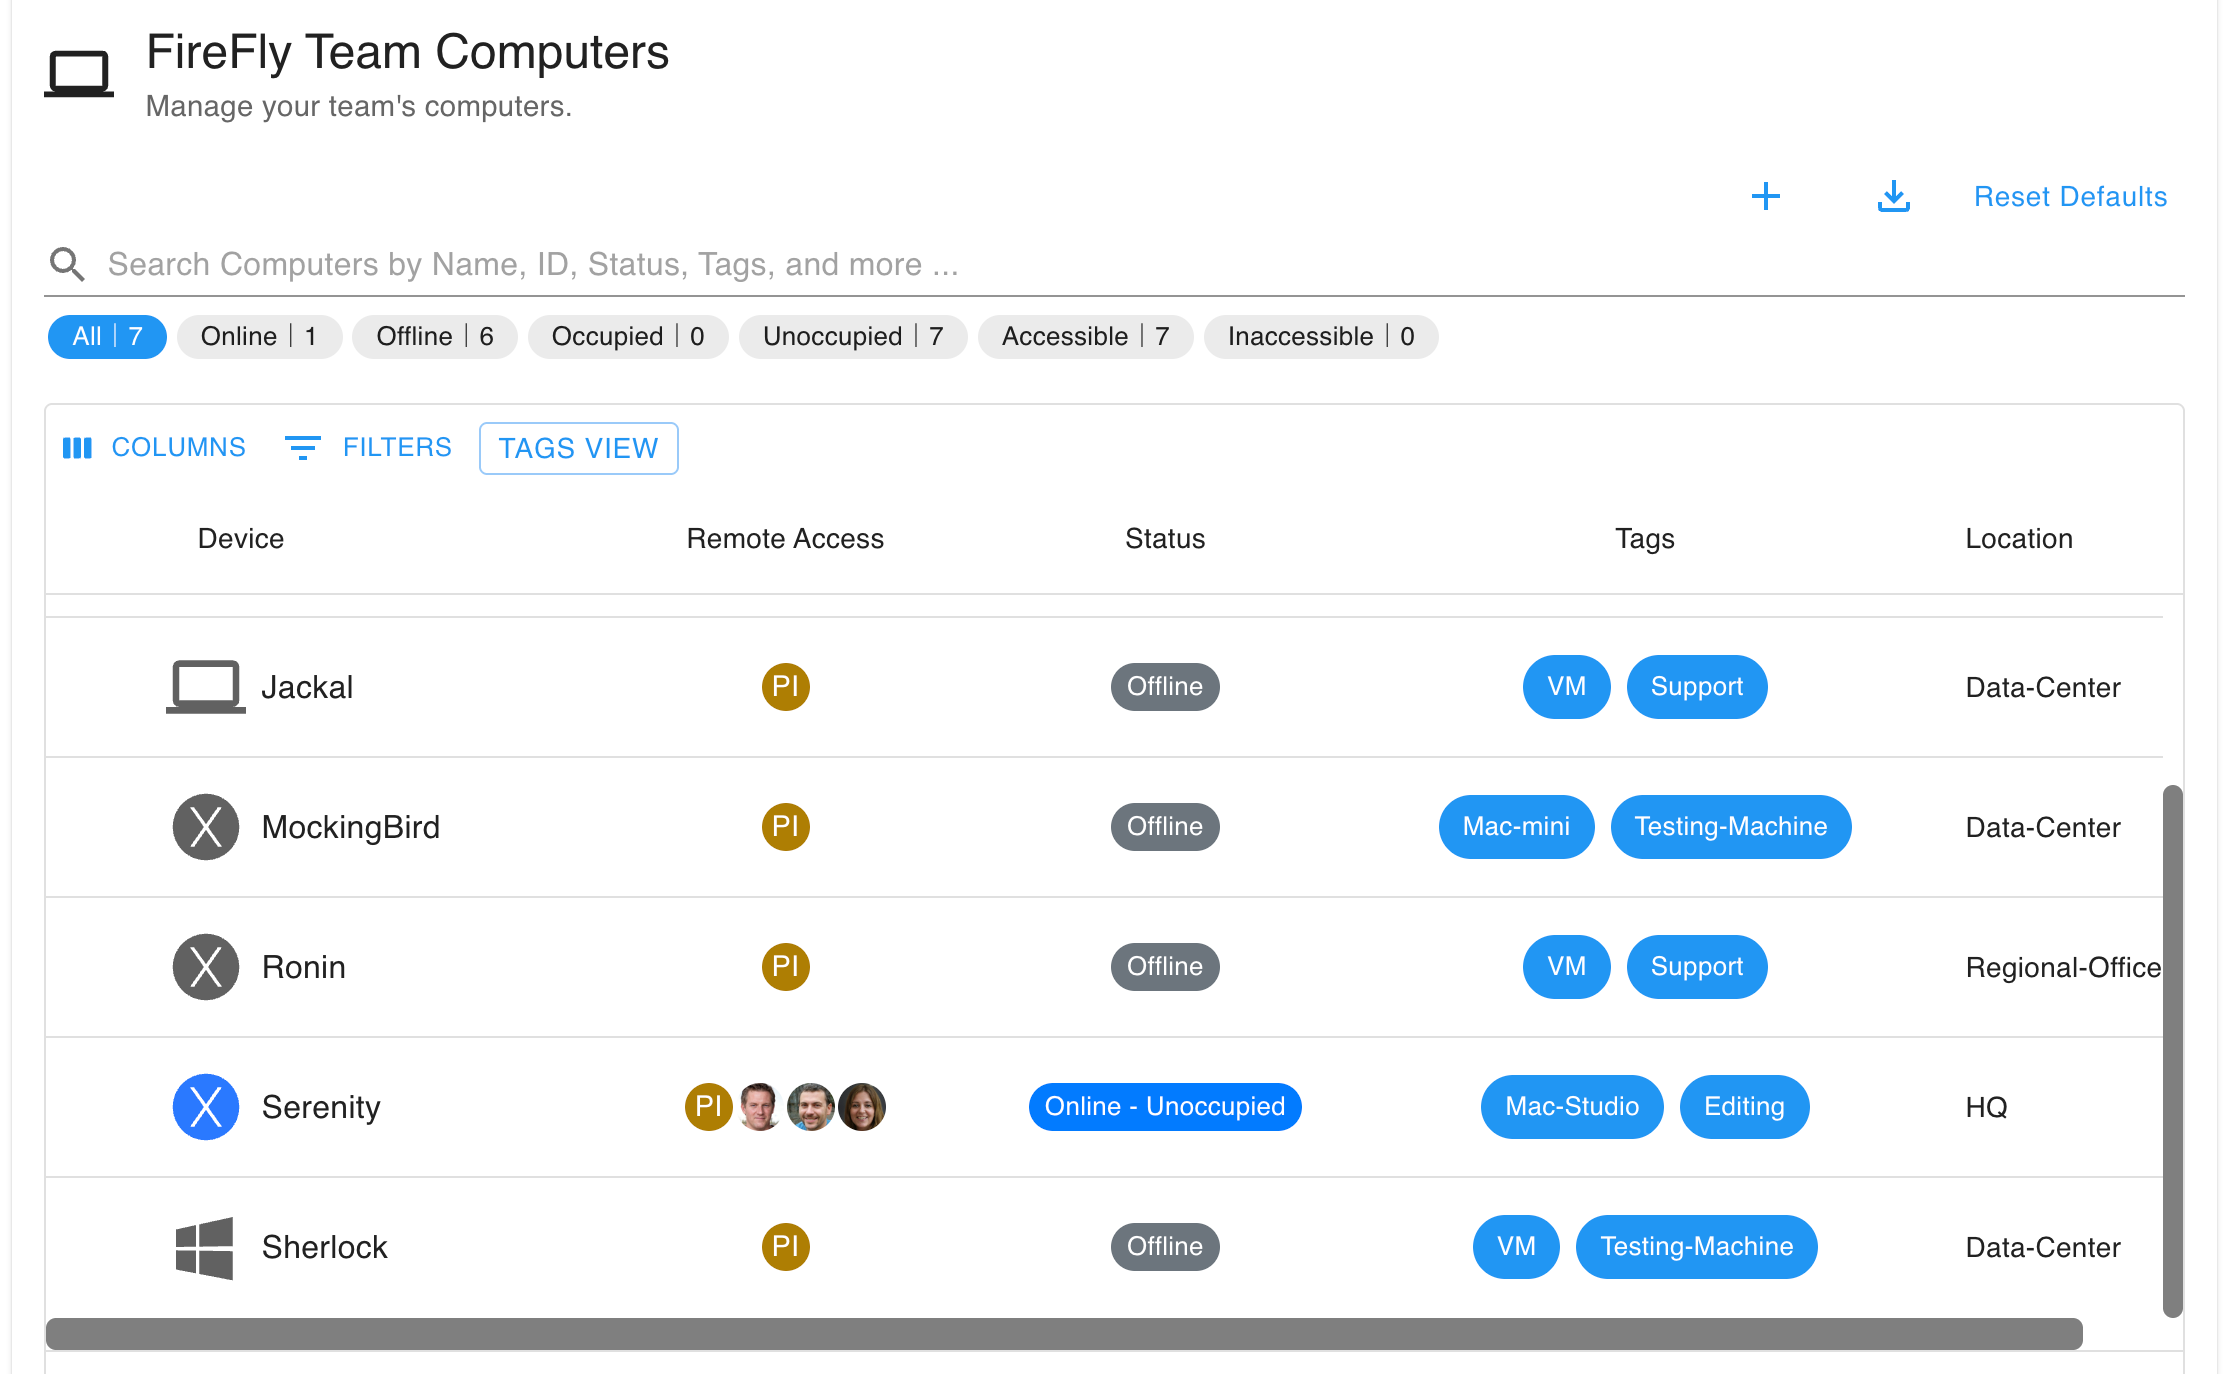Click the MockingBird macOS icon

(x=206, y=827)
